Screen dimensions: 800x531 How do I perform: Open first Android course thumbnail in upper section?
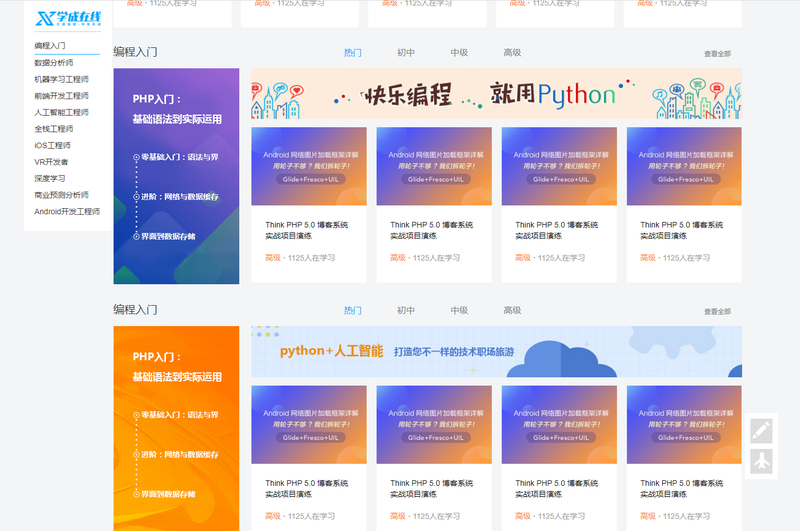tap(309, 166)
